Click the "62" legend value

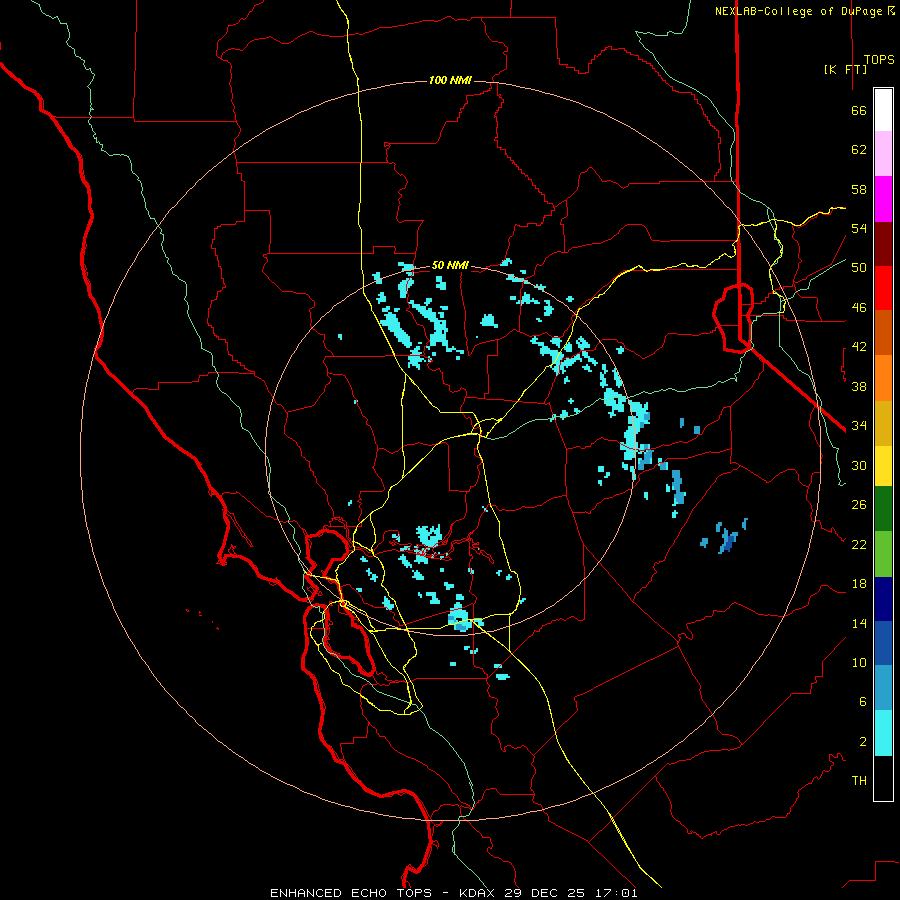859,150
